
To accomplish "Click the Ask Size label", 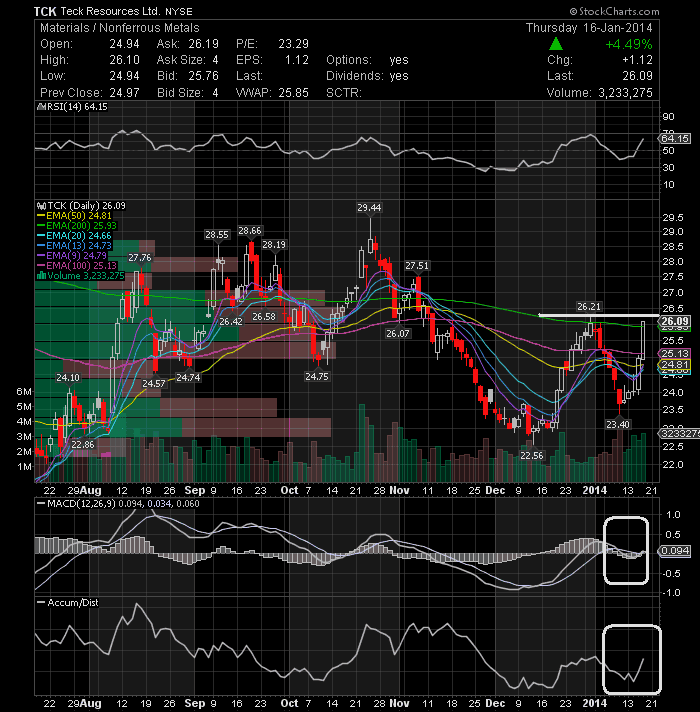I will click(181, 60).
